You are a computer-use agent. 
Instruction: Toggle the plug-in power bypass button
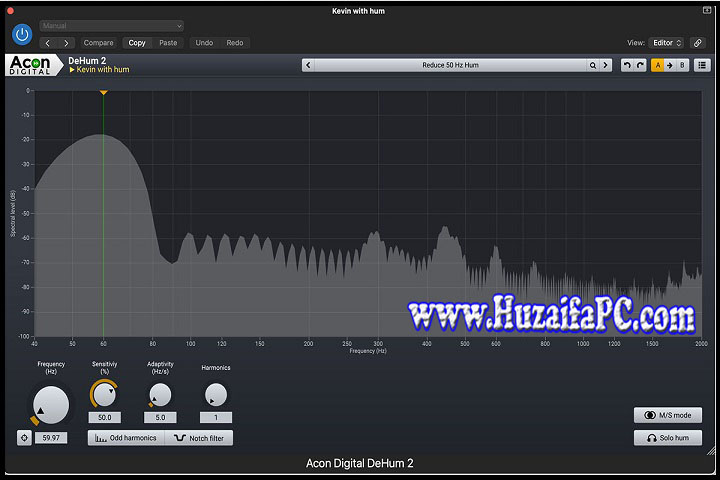click(x=22, y=34)
